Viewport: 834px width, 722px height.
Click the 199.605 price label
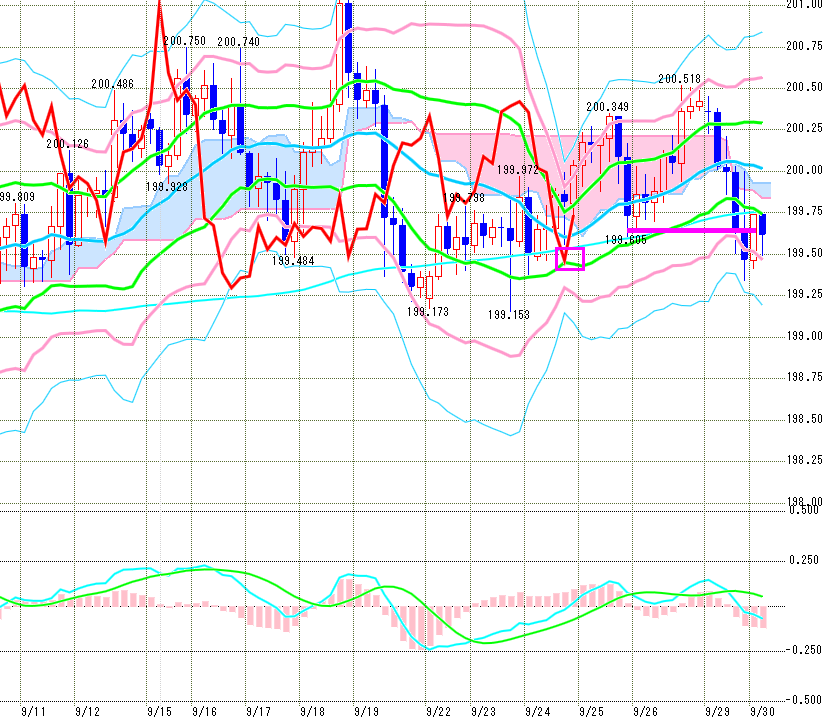[x=626, y=240]
